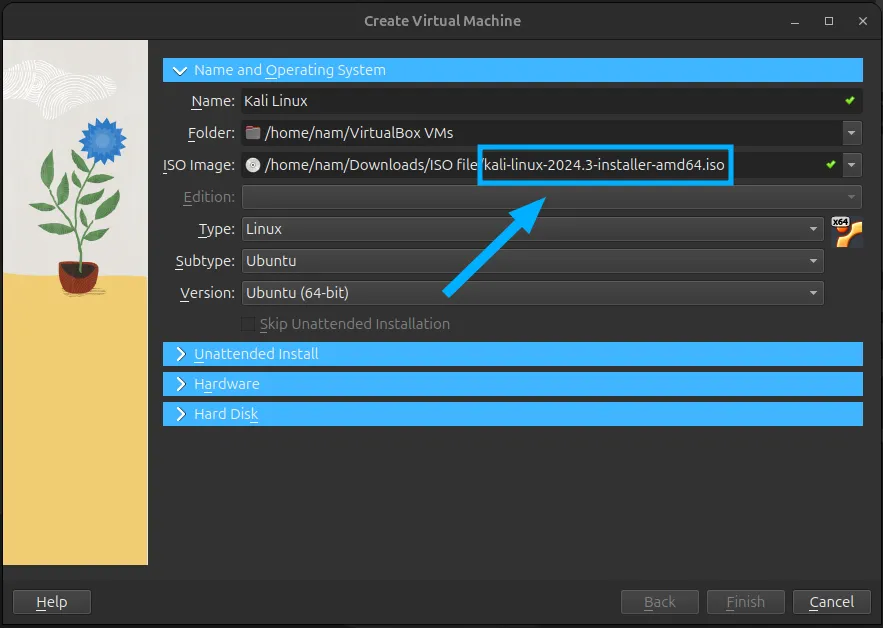Click the green checkmark in ISO Image field
Screen dimensions: 883x628
831,164
